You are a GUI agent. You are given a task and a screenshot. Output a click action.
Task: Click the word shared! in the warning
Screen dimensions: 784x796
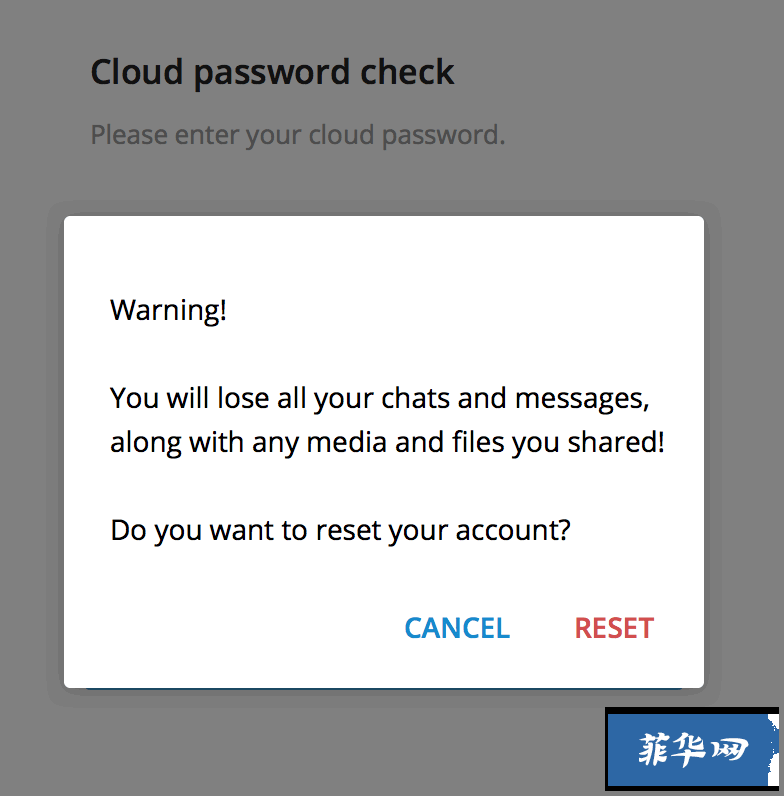point(616,442)
